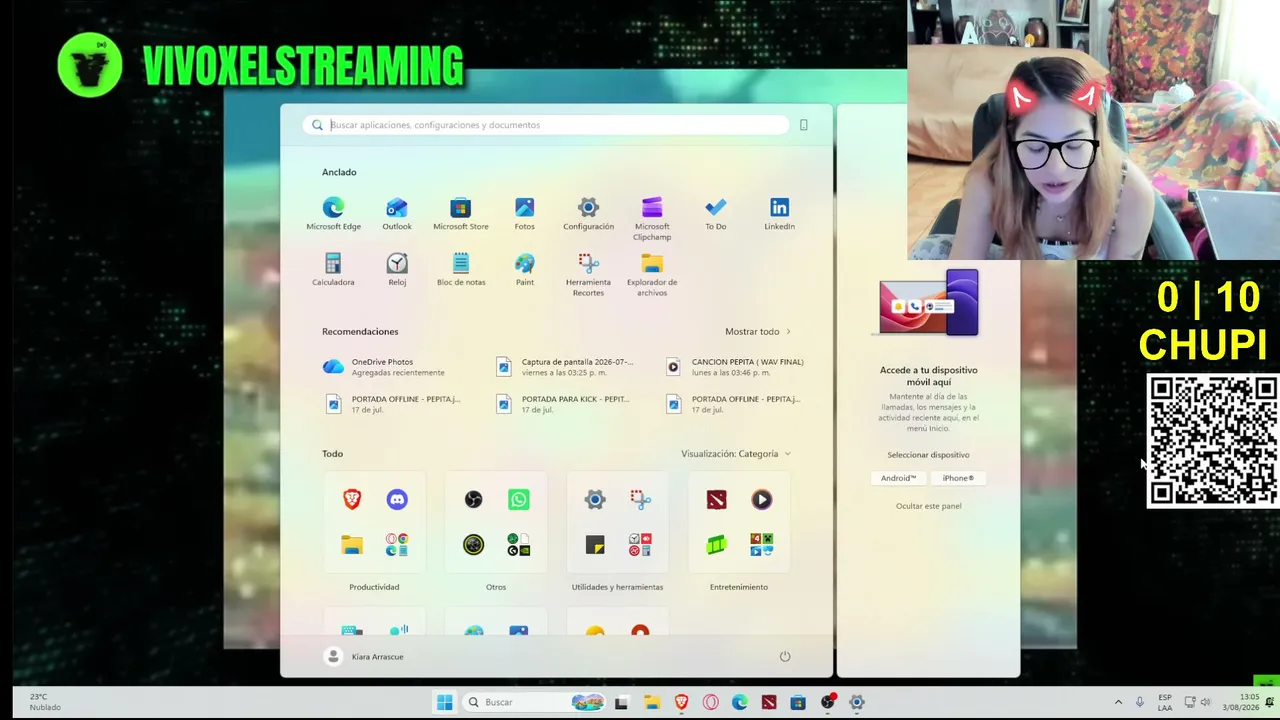1280x720 pixels.
Task: Open LinkedIn from pinned apps
Action: coord(780,213)
